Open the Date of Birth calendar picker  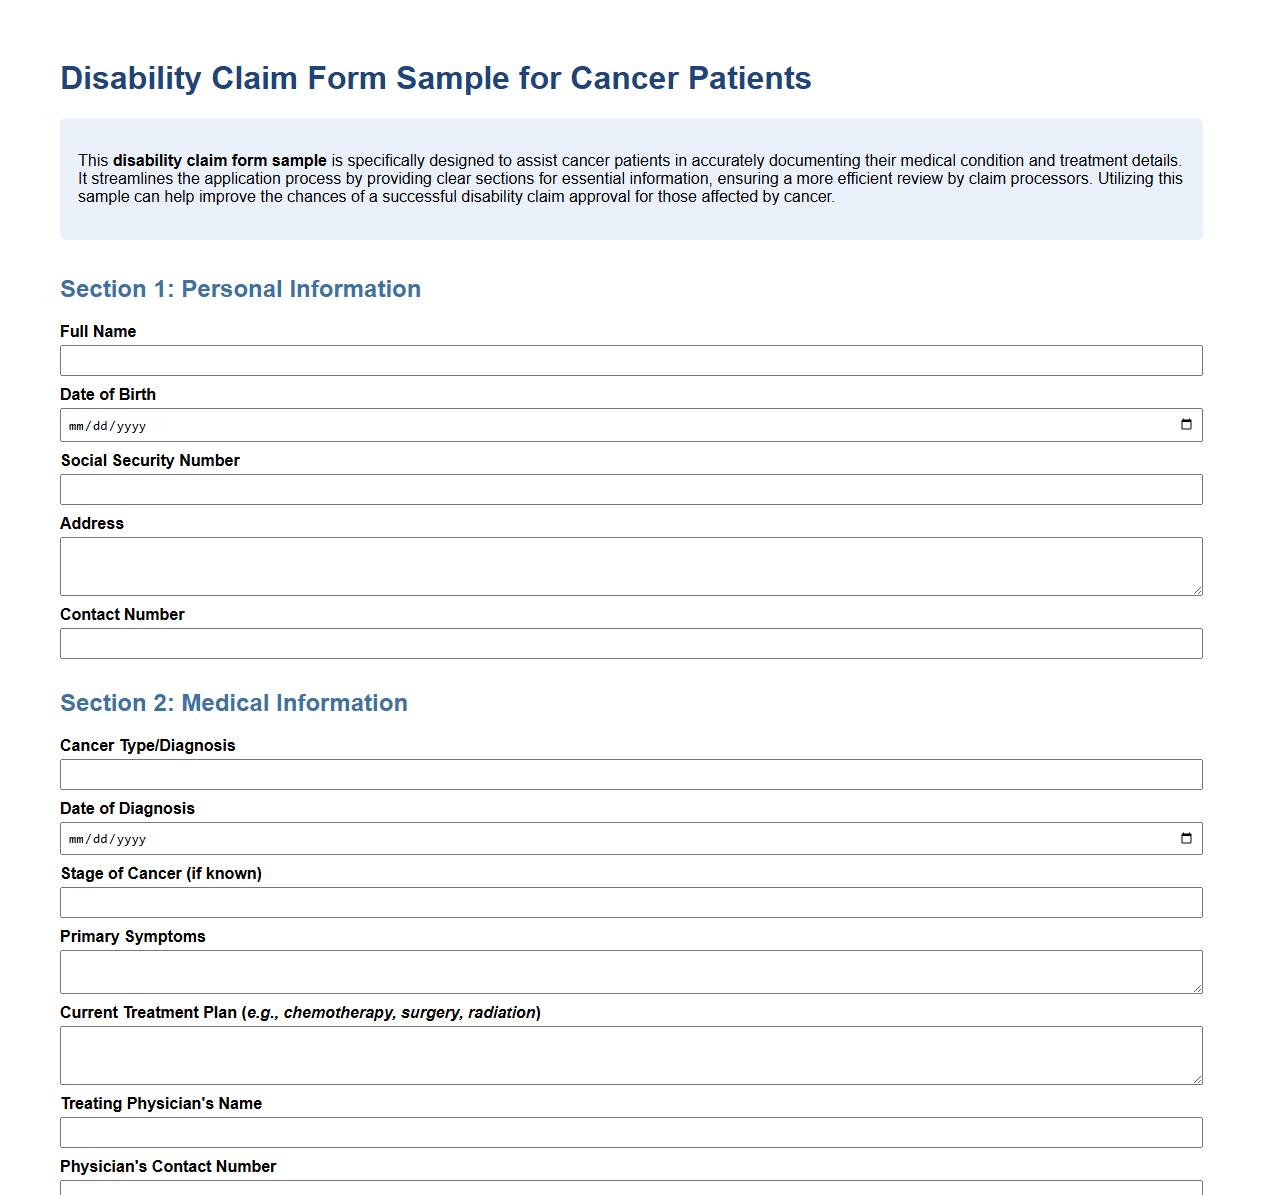1187,424
